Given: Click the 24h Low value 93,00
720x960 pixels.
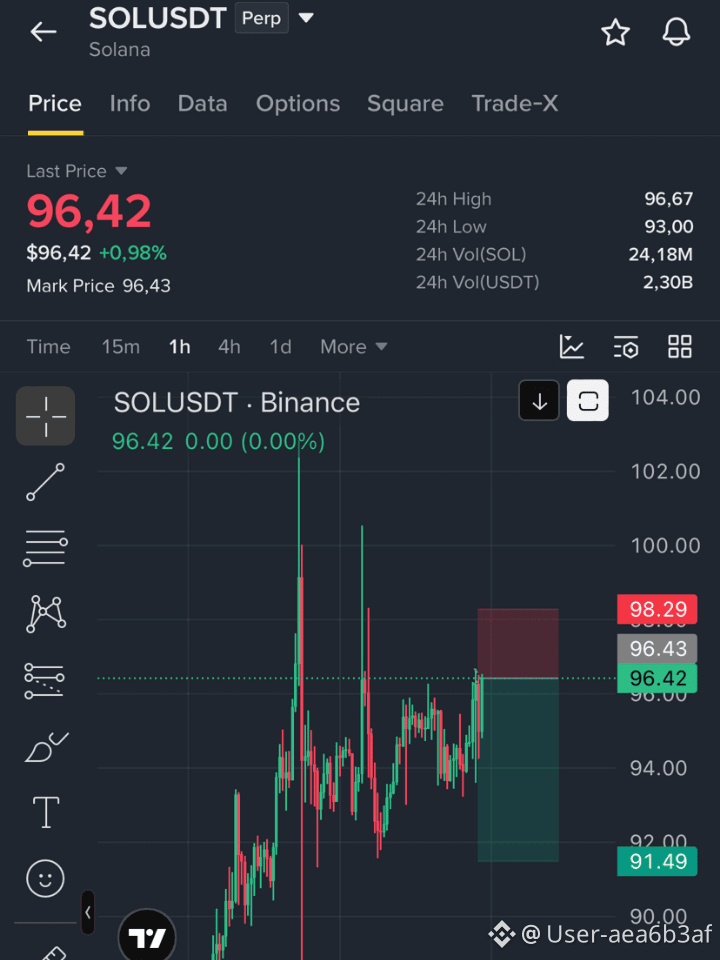Looking at the screenshot, I should click(669, 227).
